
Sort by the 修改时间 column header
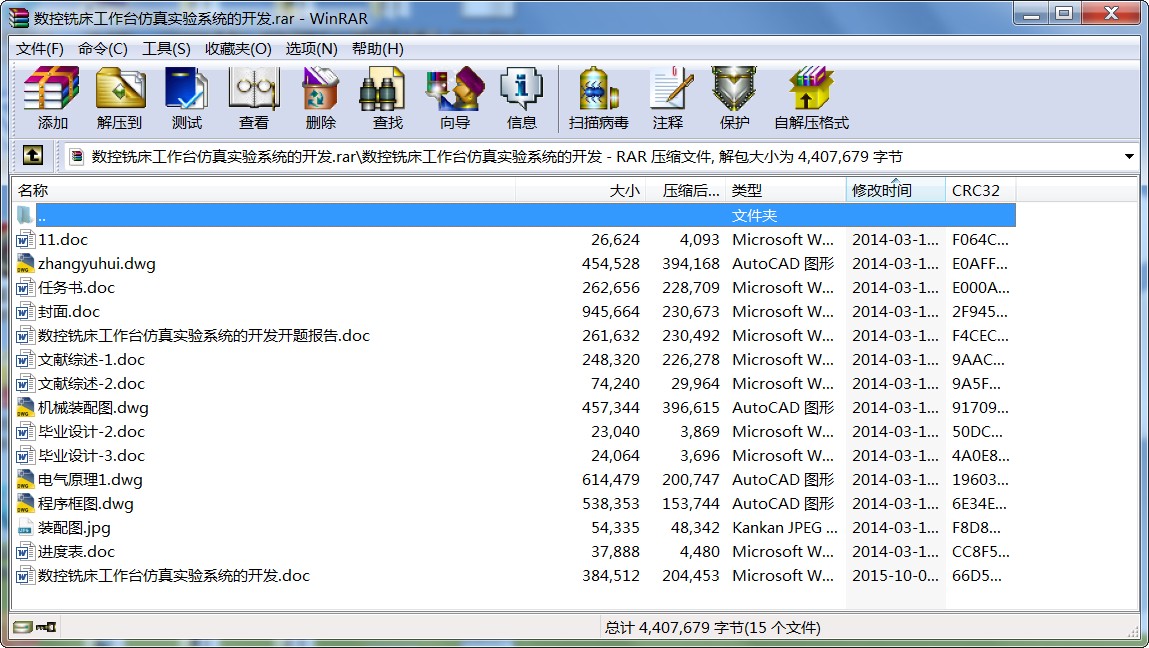pos(882,190)
